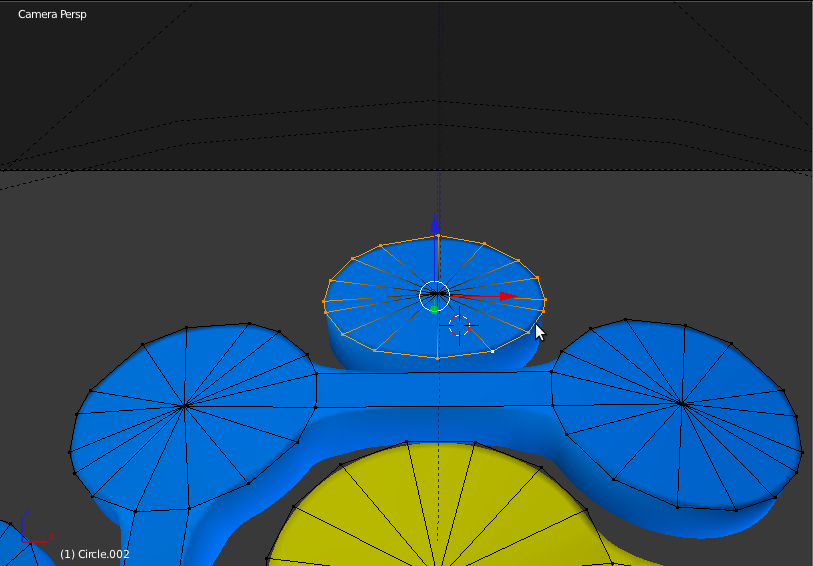Select the white active vertex on the orange circle
The image size is (813, 566).
pos(493,351)
